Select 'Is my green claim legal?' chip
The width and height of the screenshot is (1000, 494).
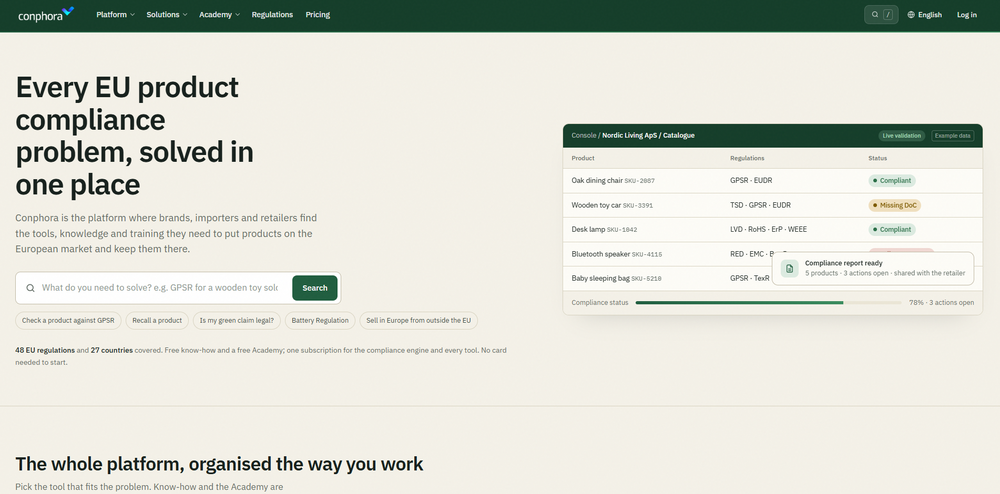[x=237, y=321]
